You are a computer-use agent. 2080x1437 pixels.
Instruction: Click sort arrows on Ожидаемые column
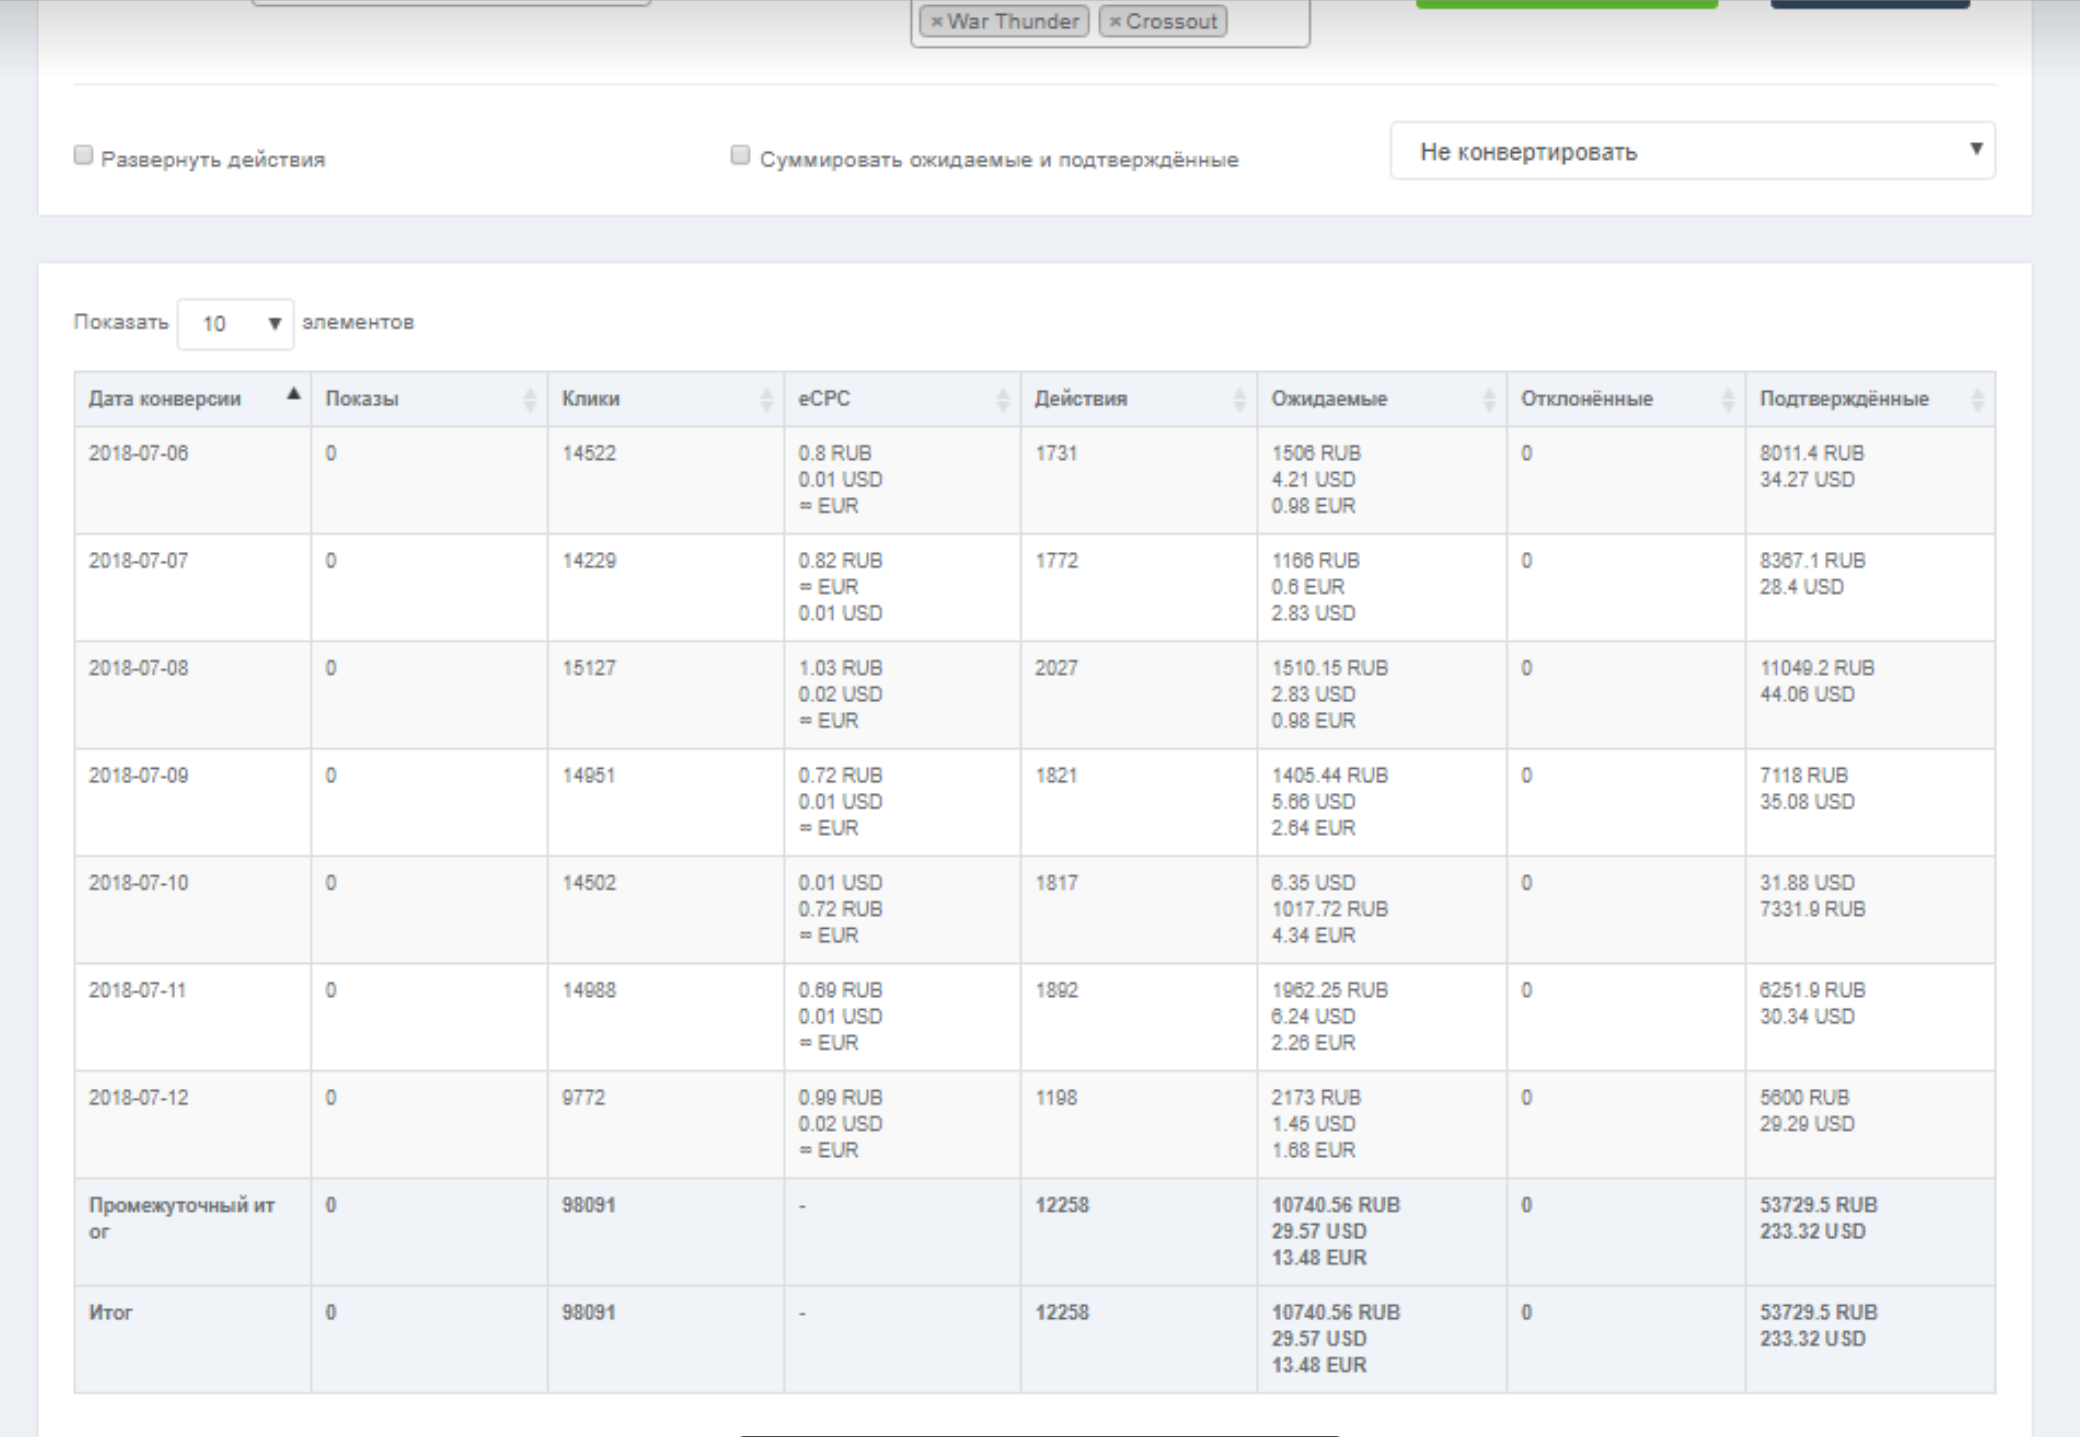tap(1489, 400)
